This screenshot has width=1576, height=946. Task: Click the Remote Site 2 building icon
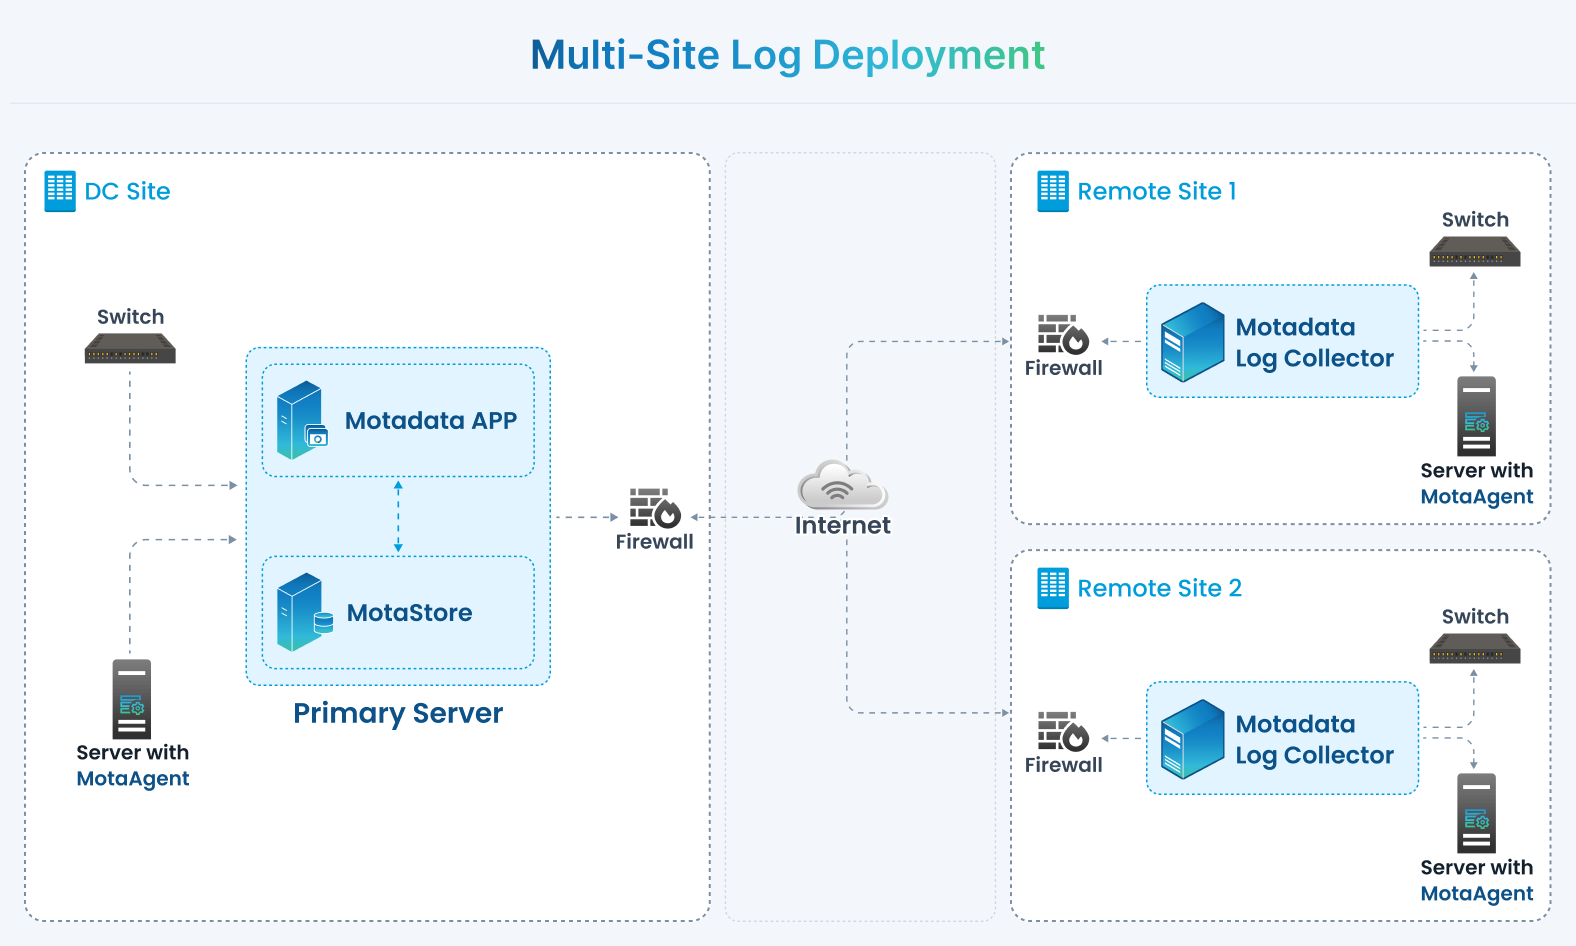pyautogui.click(x=1053, y=588)
